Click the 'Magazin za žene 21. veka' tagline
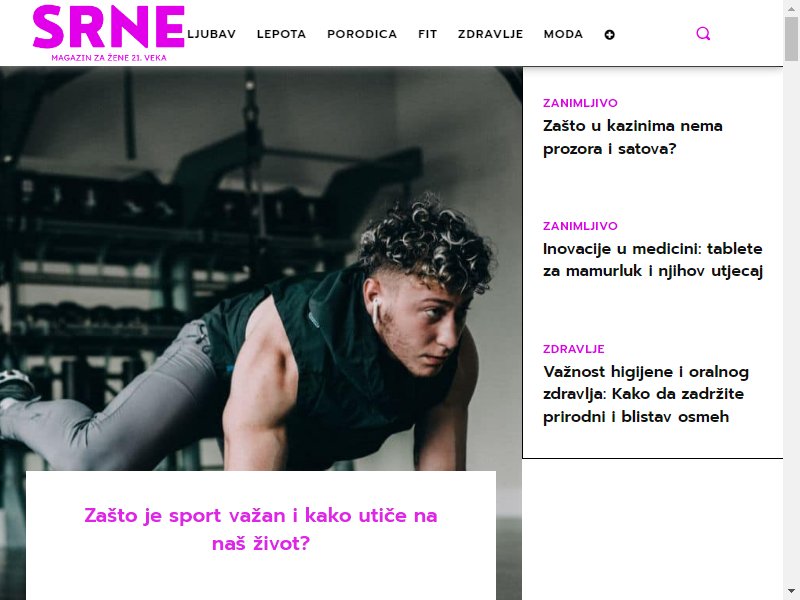 (109, 58)
